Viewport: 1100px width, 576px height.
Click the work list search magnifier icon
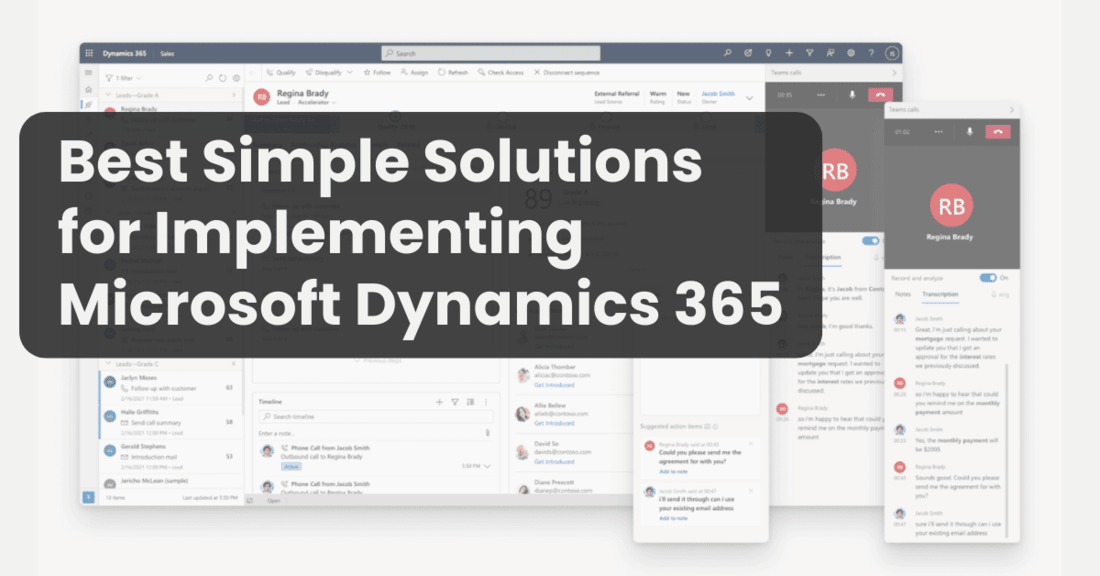coord(209,78)
